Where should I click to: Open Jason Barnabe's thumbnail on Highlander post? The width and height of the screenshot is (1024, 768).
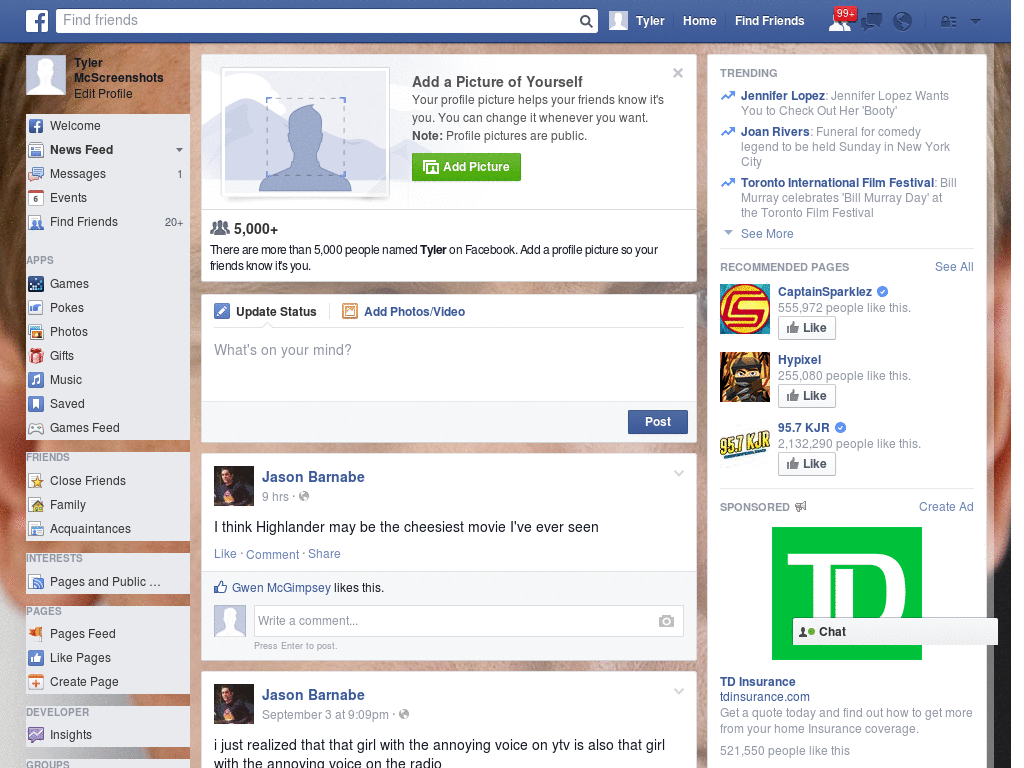[234, 486]
